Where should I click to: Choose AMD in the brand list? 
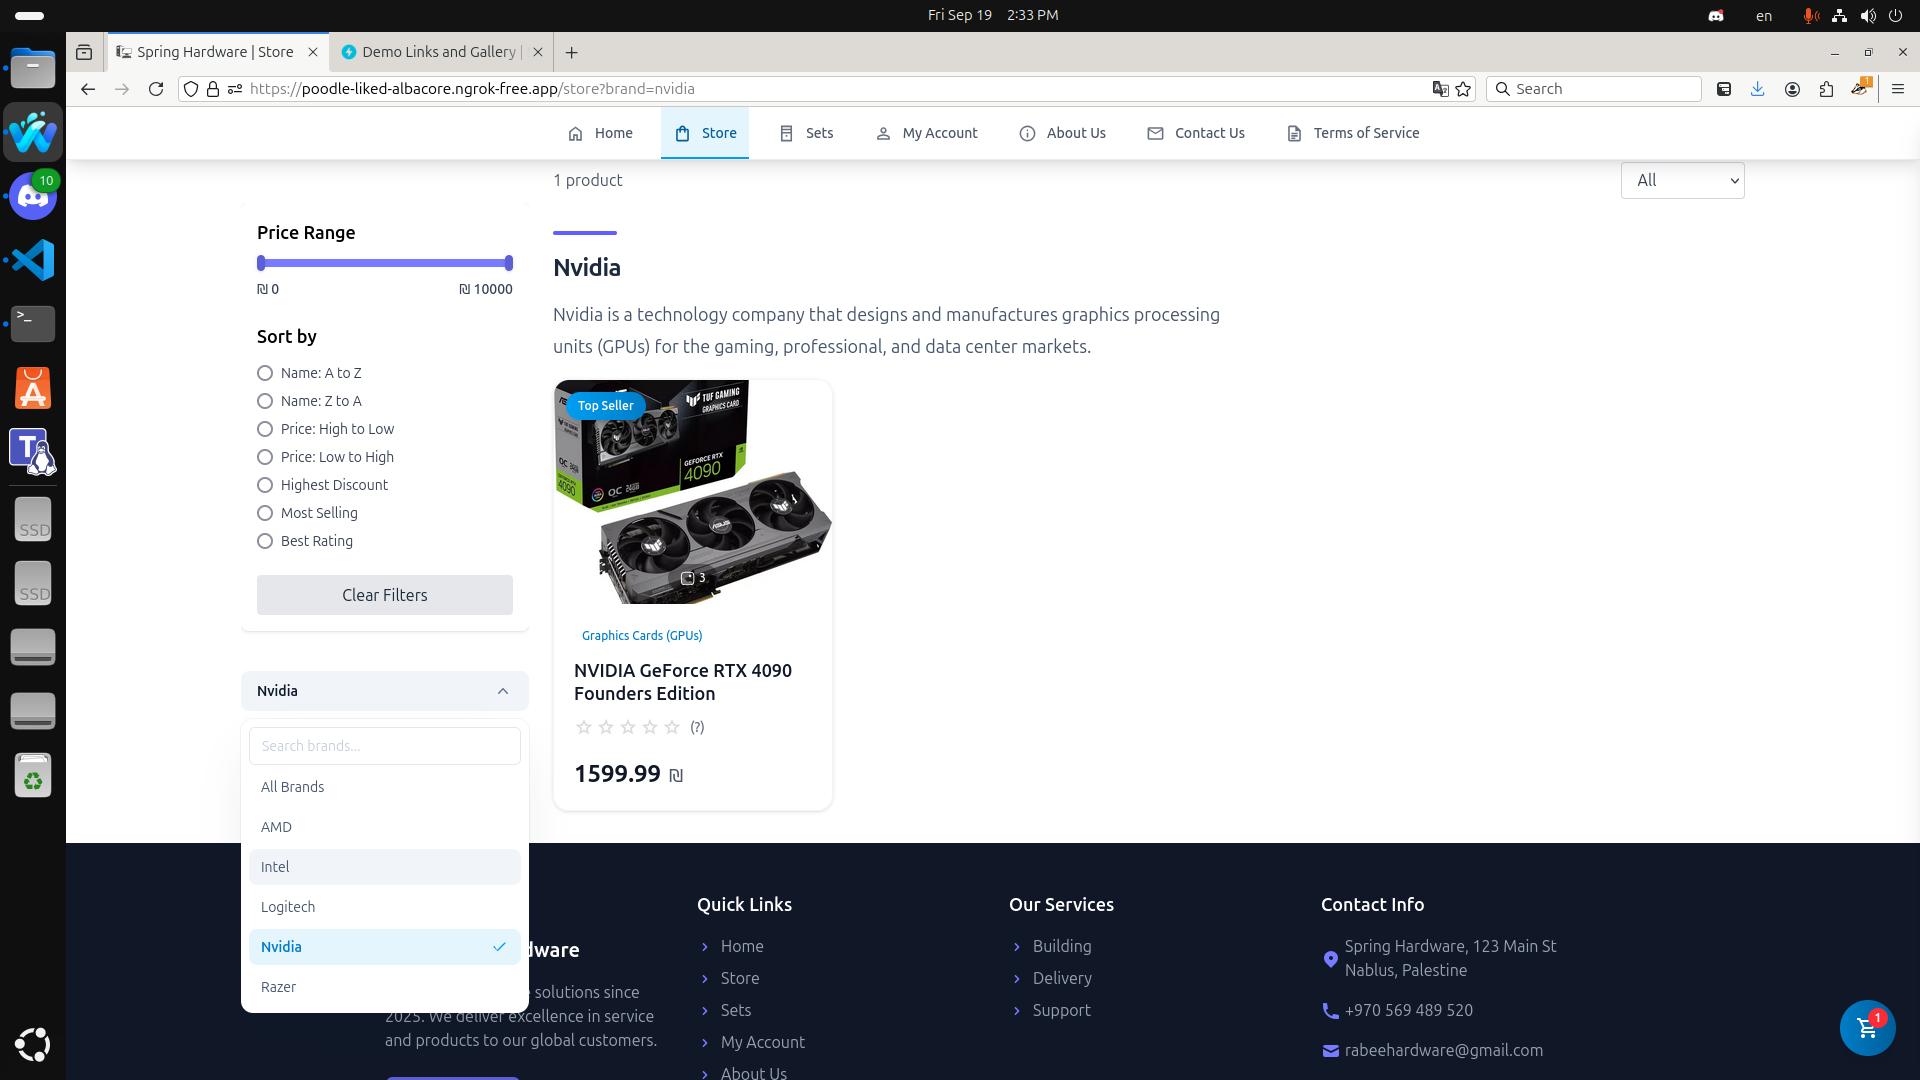point(385,827)
